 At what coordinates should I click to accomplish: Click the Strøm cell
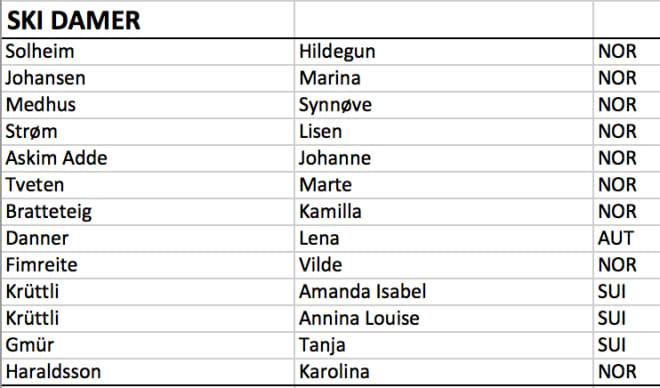coord(148,132)
